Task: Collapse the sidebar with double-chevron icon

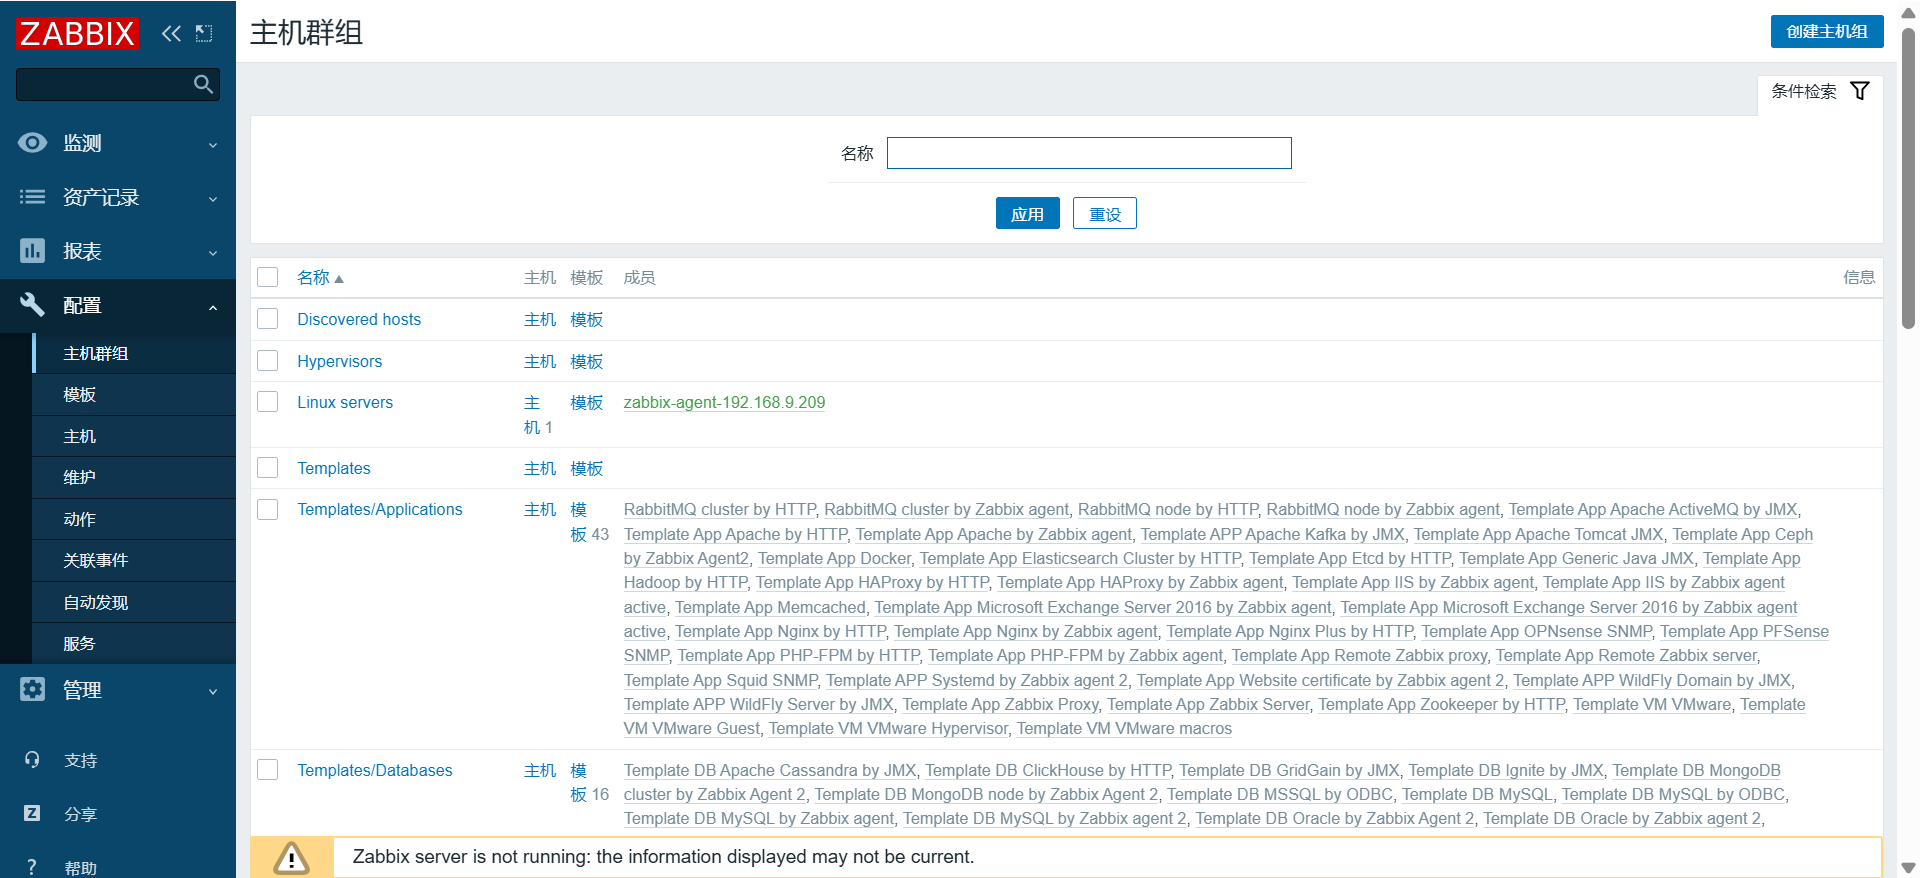Action: pyautogui.click(x=171, y=34)
